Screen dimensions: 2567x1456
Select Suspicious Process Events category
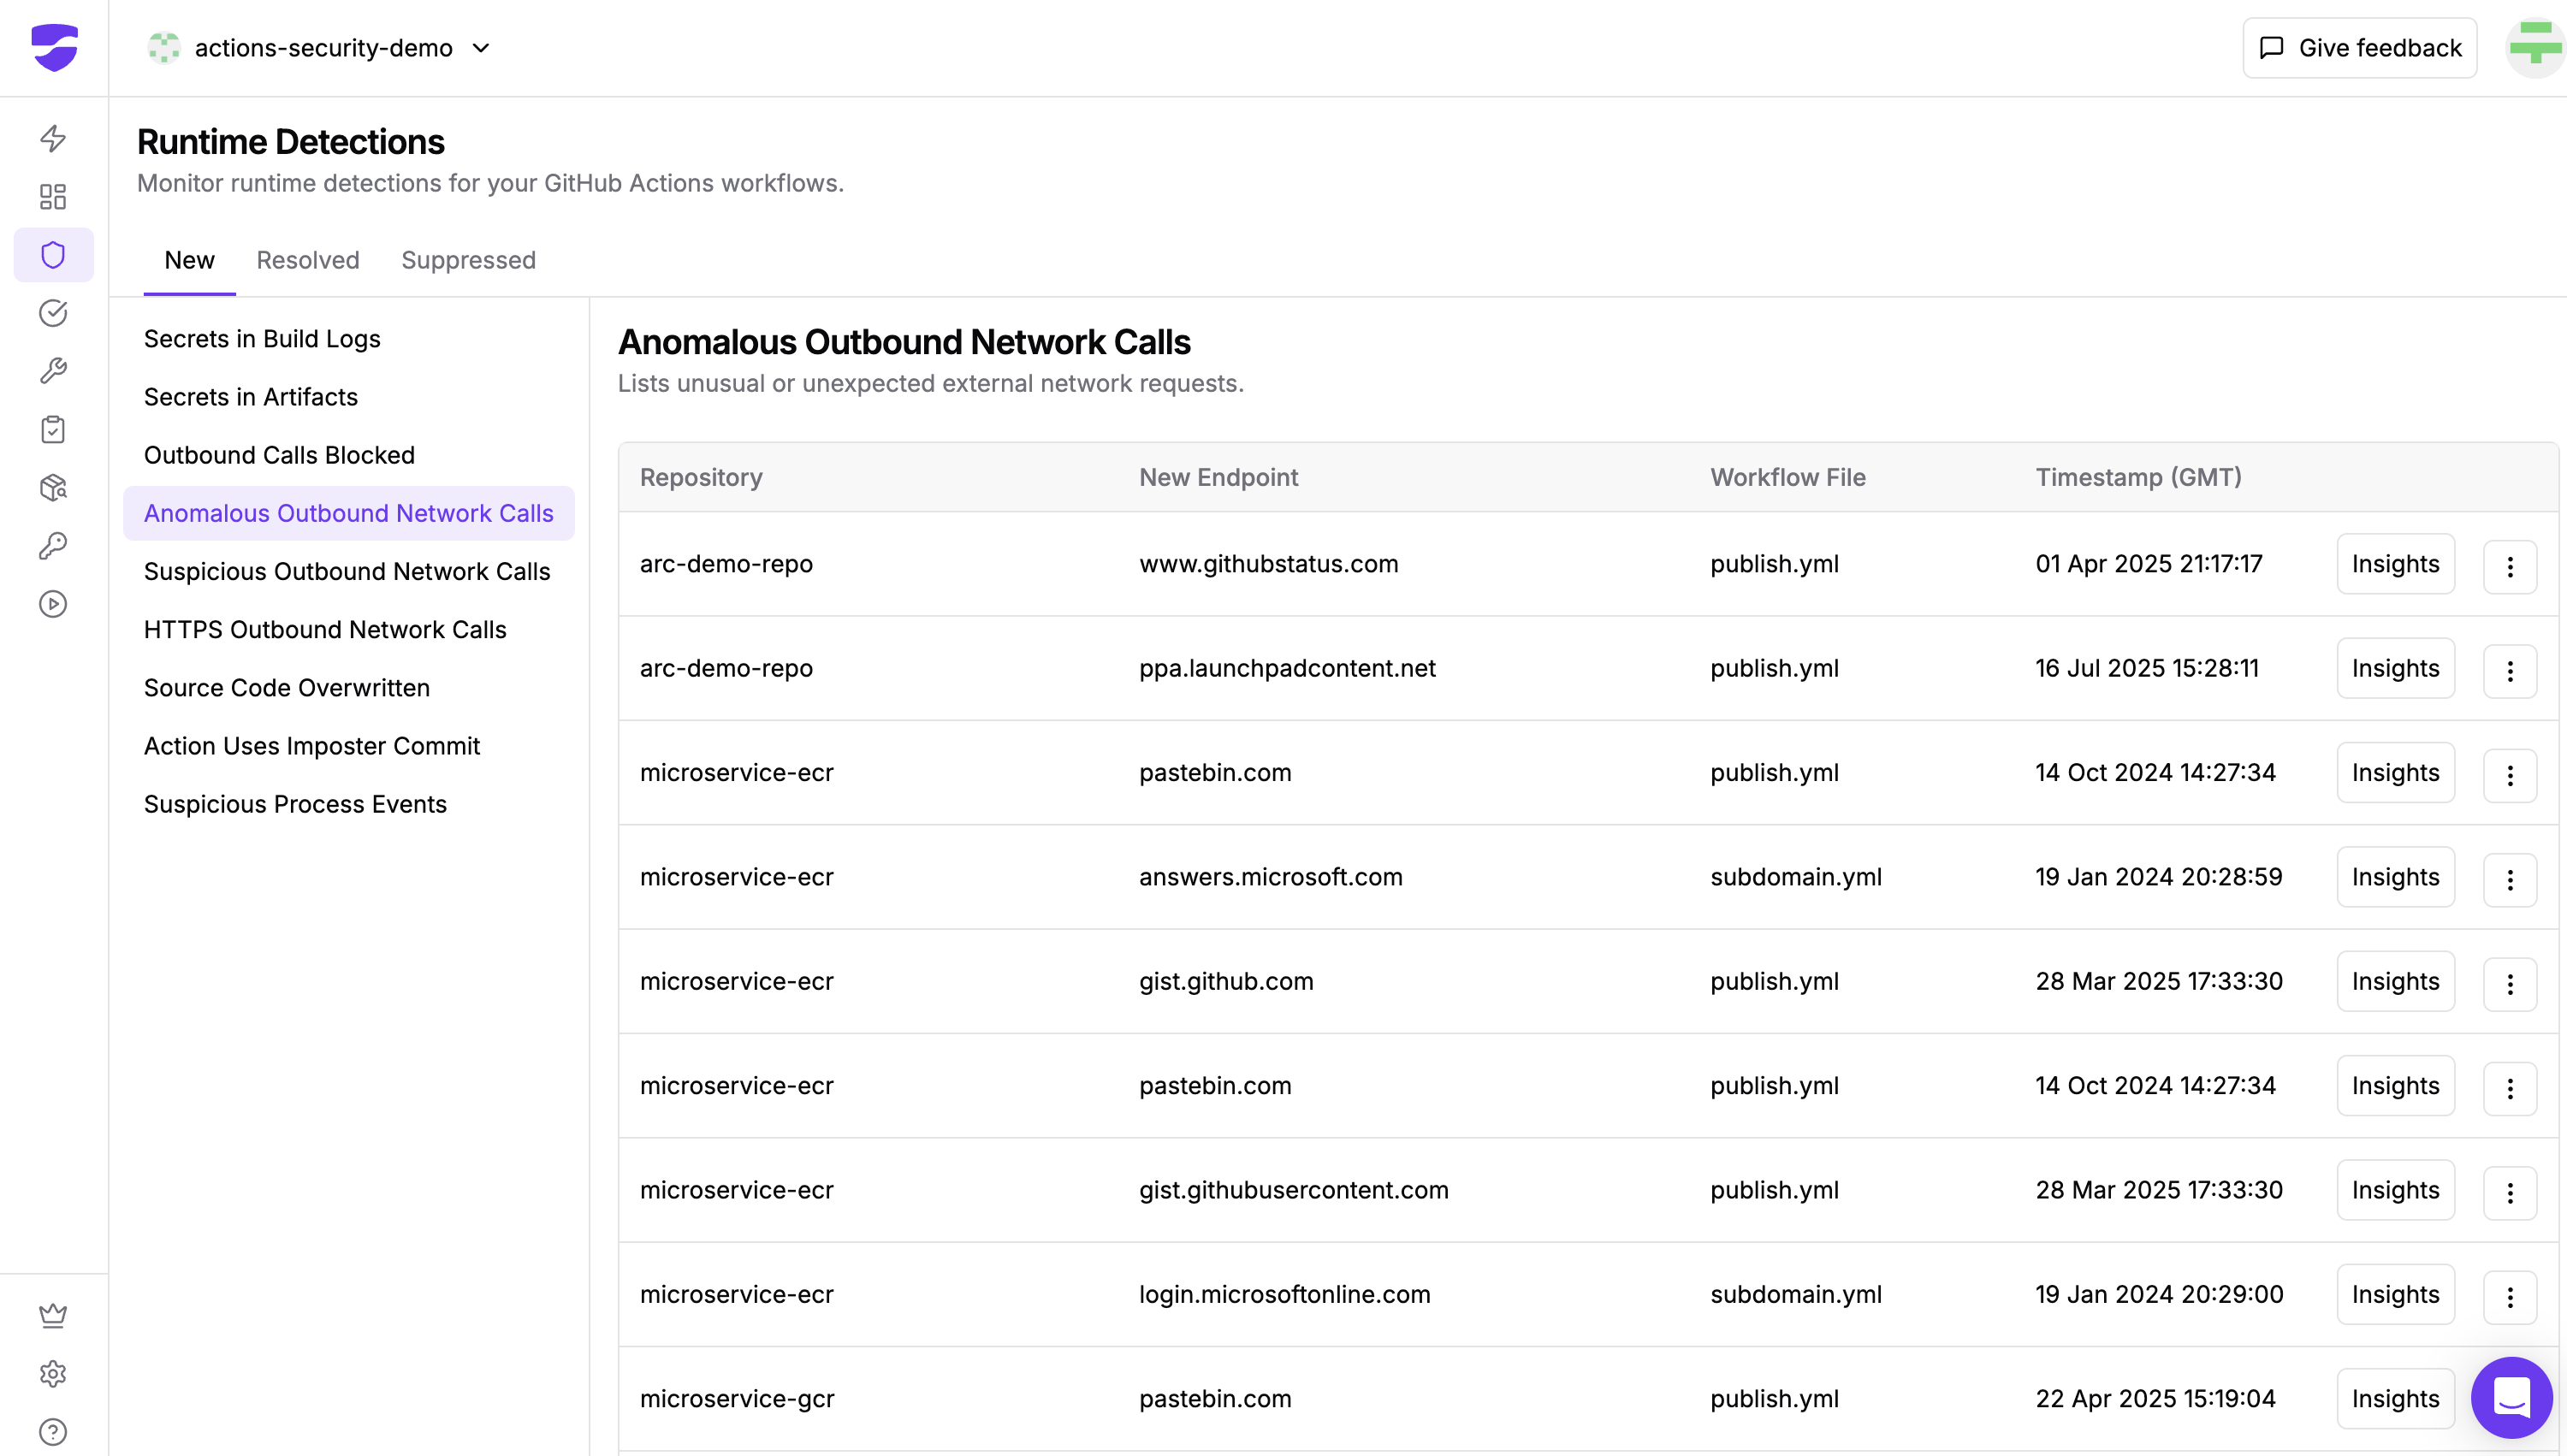click(295, 804)
